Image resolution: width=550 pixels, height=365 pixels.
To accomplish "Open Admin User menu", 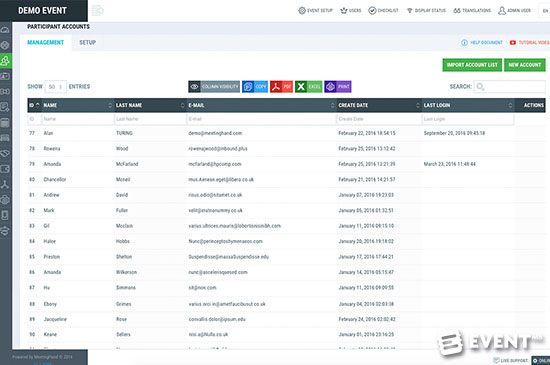I will pyautogui.click(x=514, y=11).
